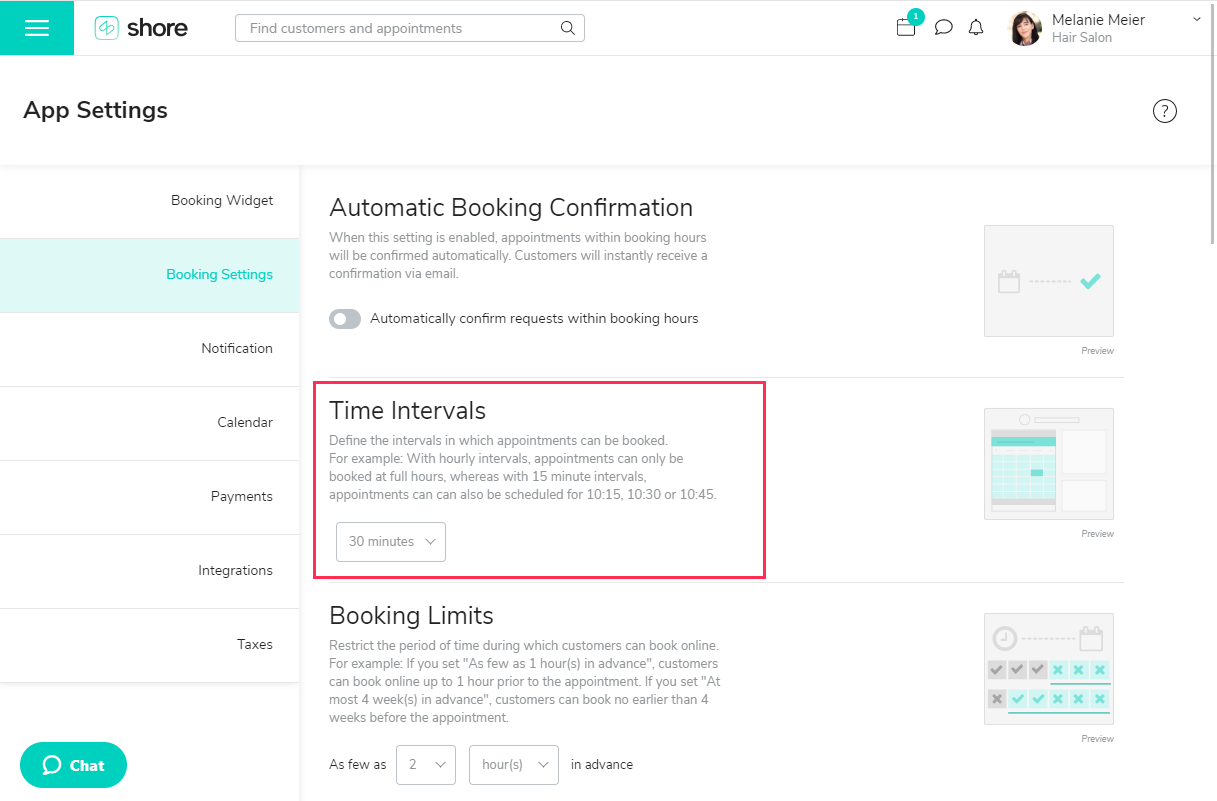This screenshot has height=801, width=1217.
Task: Click the Automatic Booking Confirmation heading
Action: tap(511, 208)
